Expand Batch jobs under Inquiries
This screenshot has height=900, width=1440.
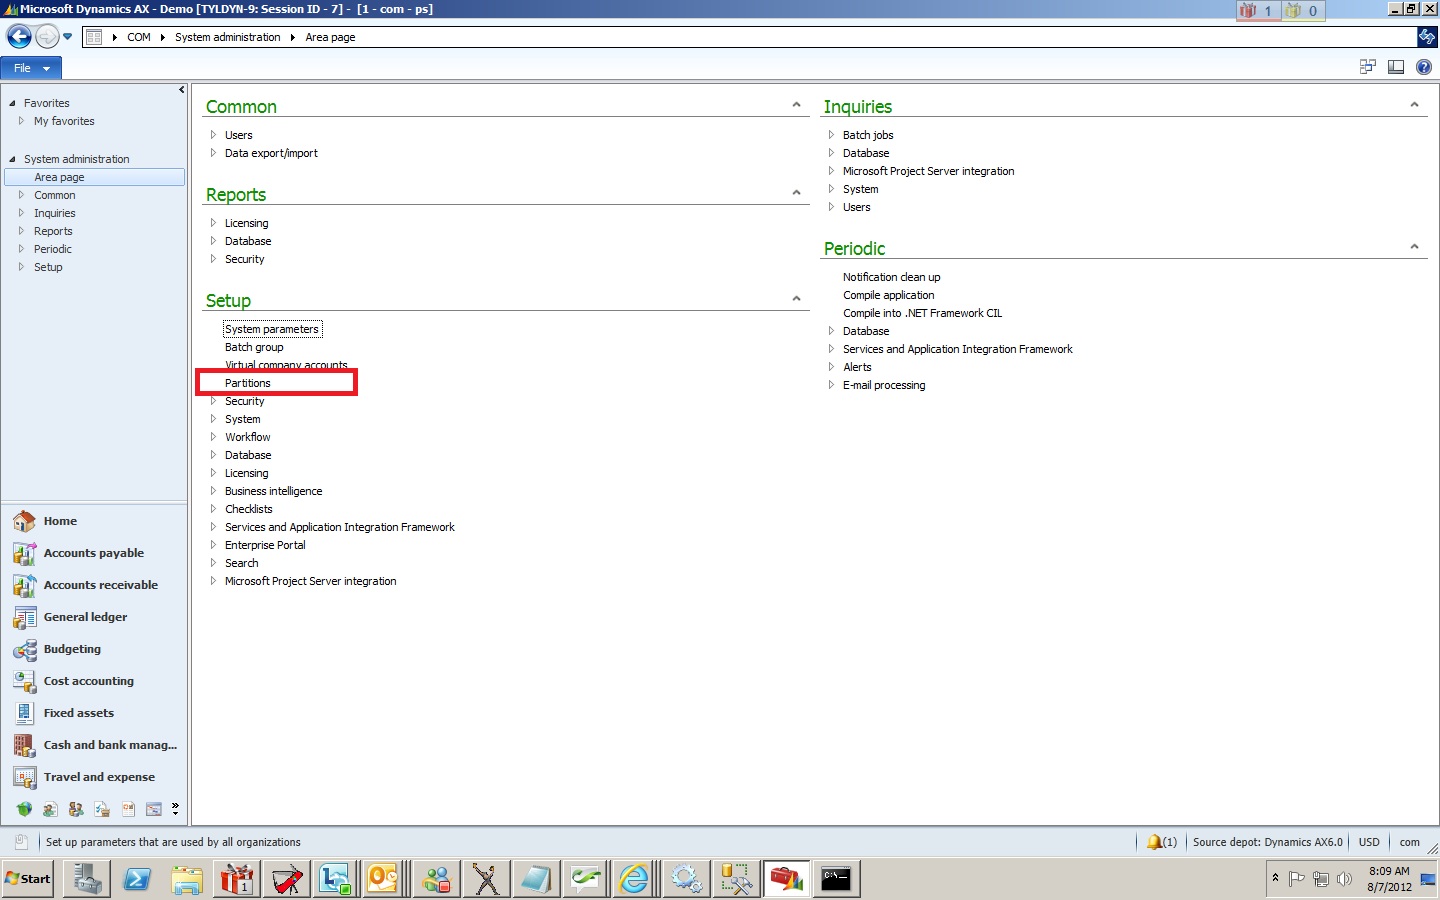[831, 135]
